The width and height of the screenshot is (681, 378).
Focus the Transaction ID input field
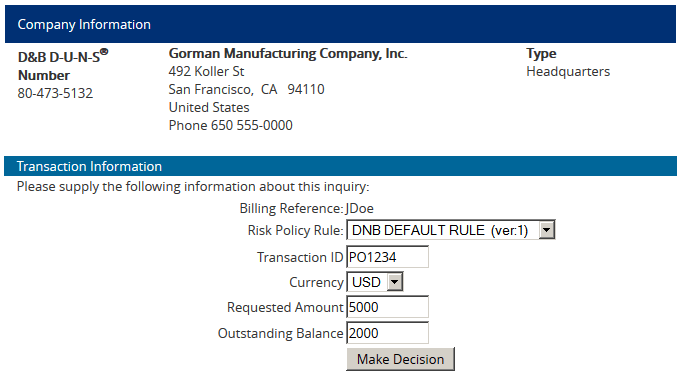pos(387,257)
